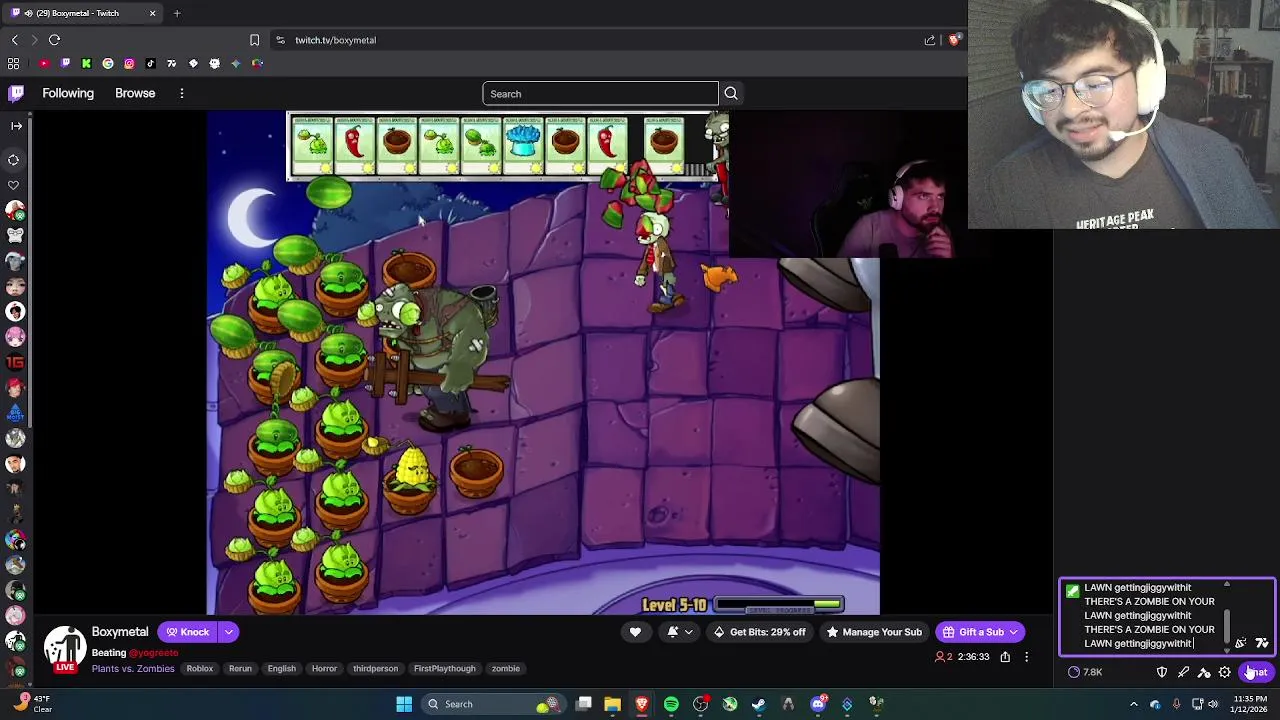Select the zombie tag
1280x720 pixels.
pos(506,669)
